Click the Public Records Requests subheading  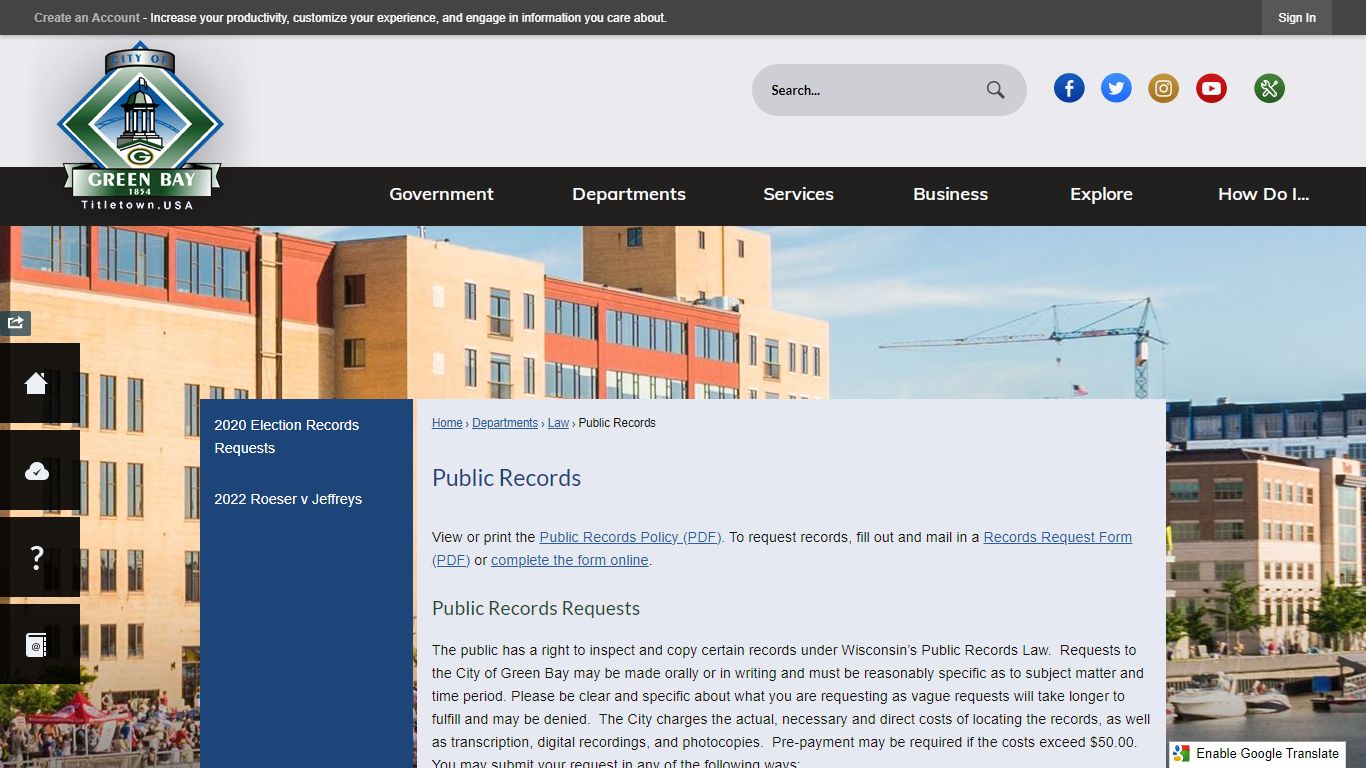pyautogui.click(x=536, y=608)
